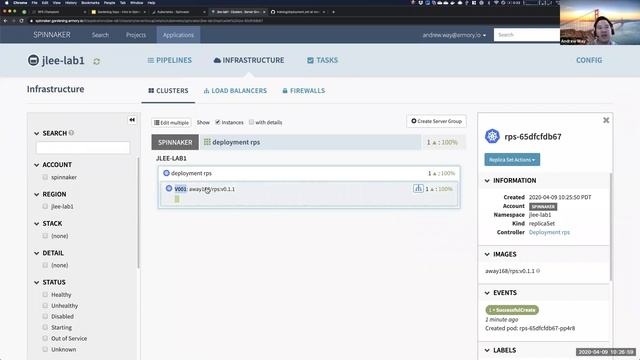The height and width of the screenshot is (360, 640).
Task: Collapse the filter sidebar with the double-arrow icon
Action: coord(132,120)
